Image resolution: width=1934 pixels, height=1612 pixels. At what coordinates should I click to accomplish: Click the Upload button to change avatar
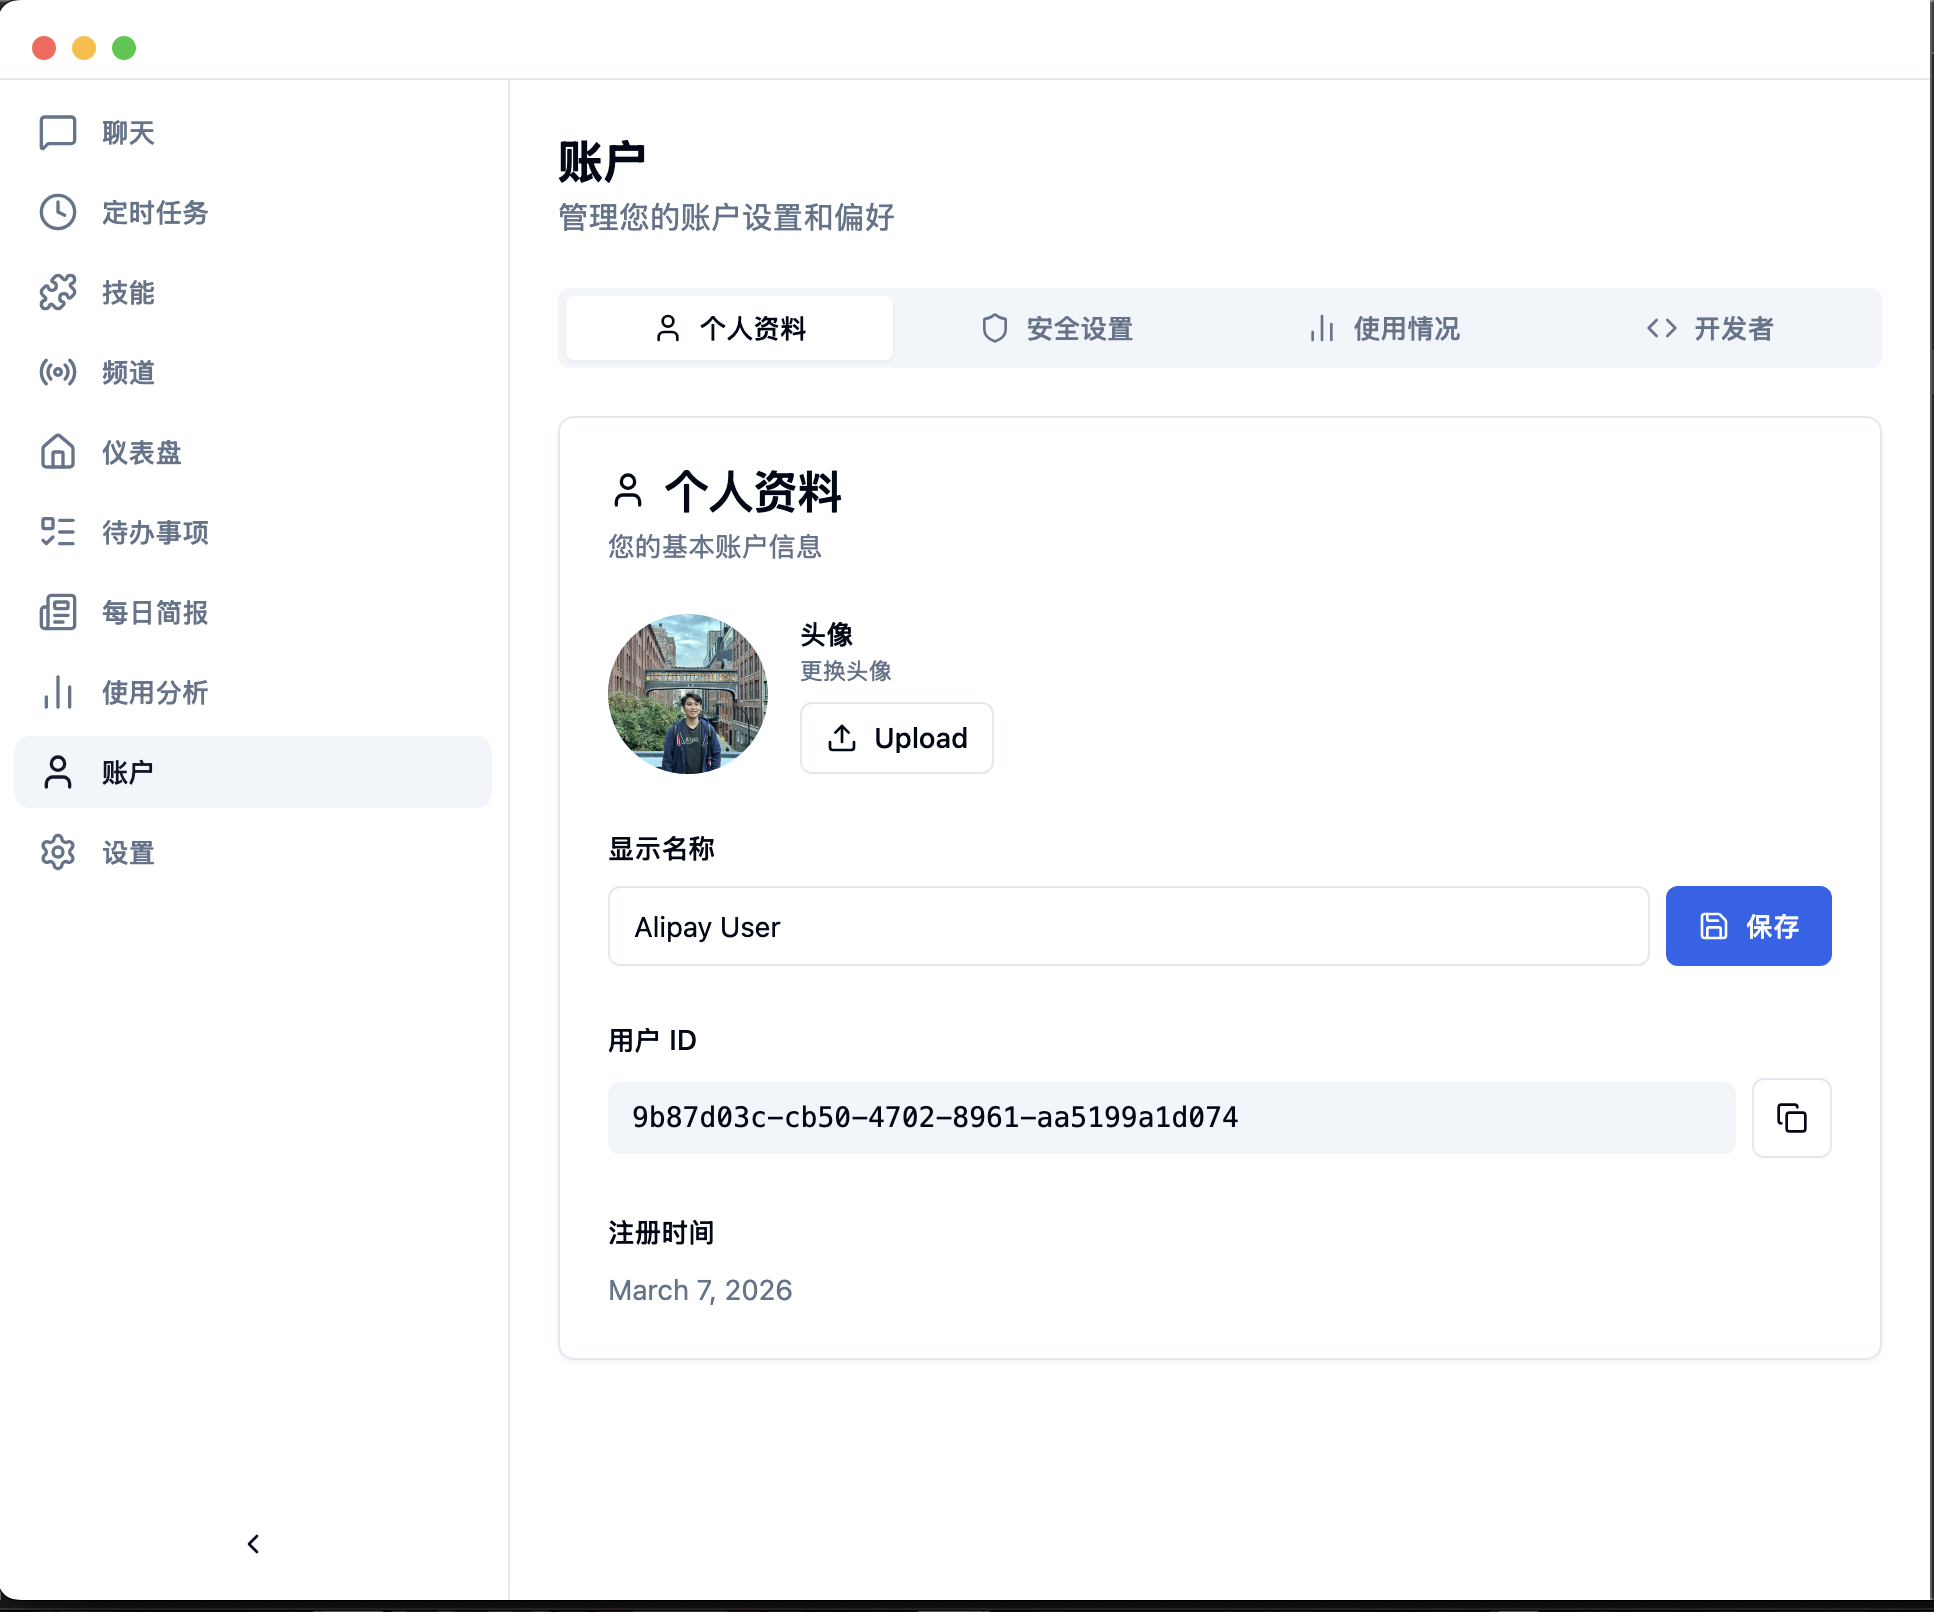pyautogui.click(x=896, y=738)
